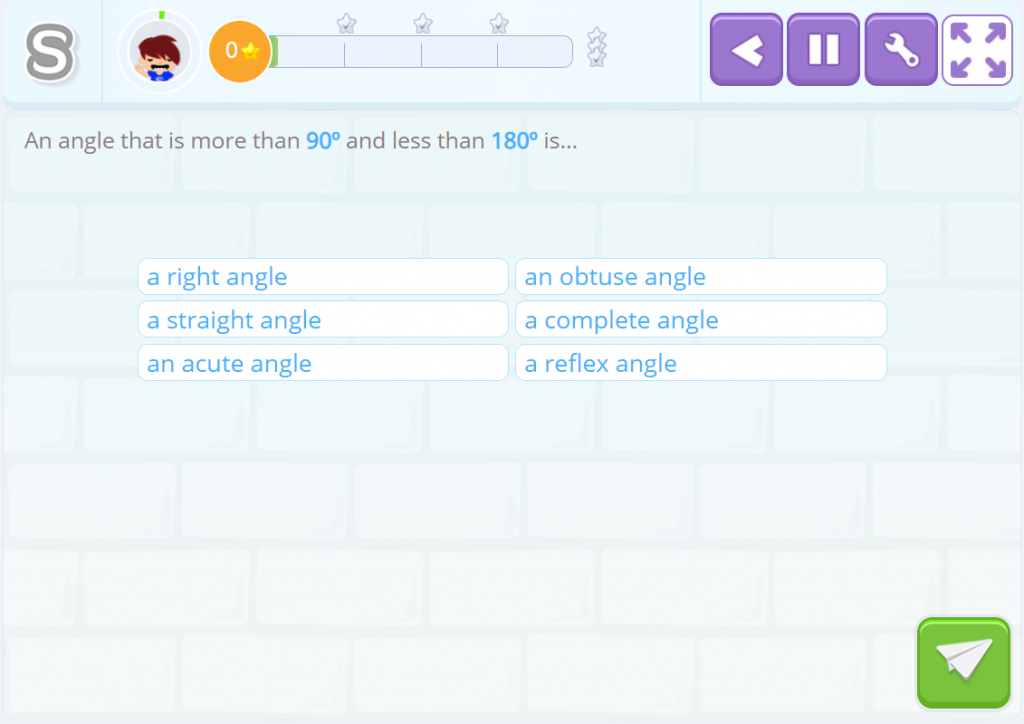Pause the quiz game
Screen dimensions: 1024x724
point(822,48)
